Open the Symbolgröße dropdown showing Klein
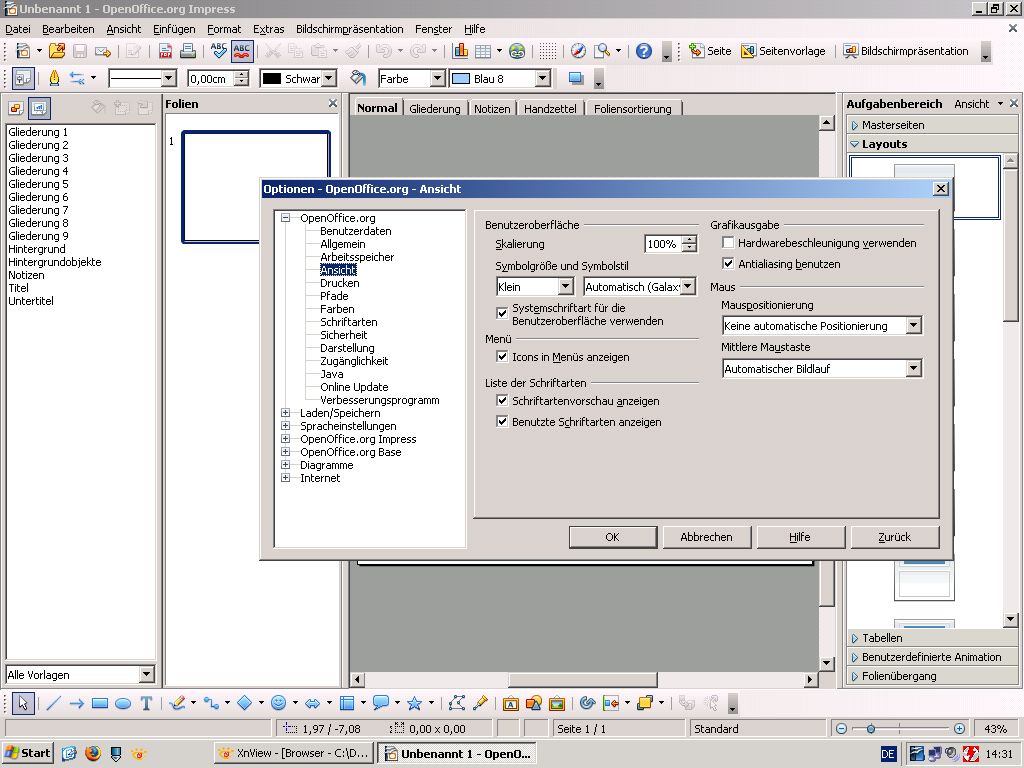Viewport: 1024px width, 768px height. pos(566,286)
